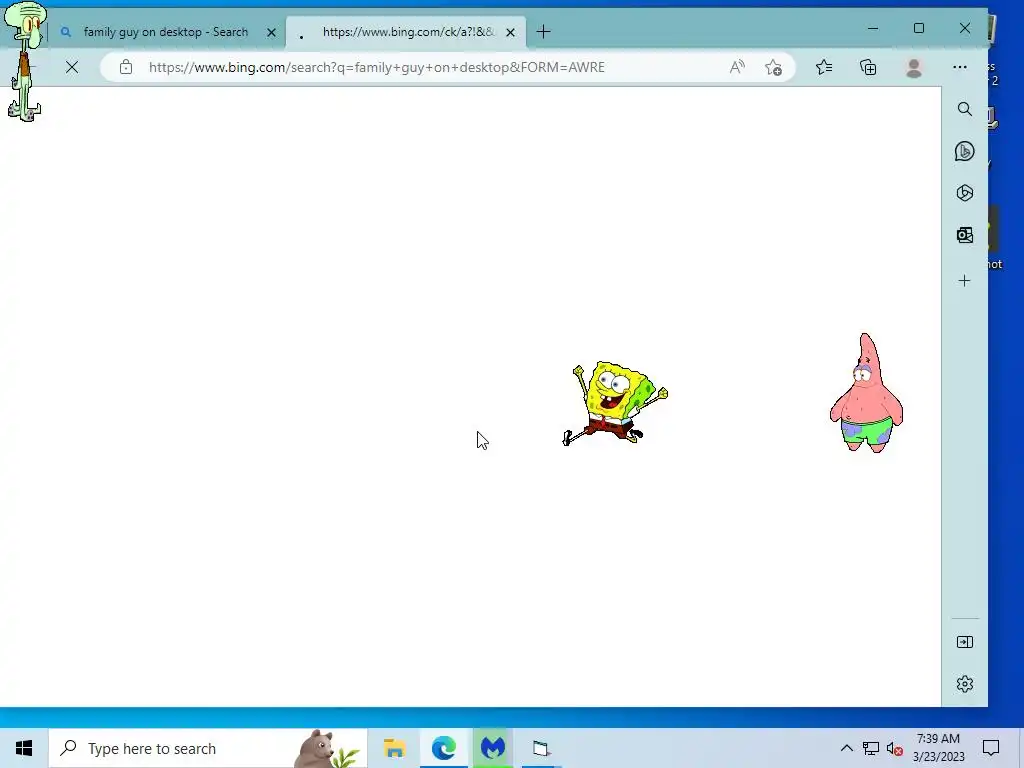1024x768 pixels.
Task: Click the SpongeBob desktop character
Action: [615, 404]
